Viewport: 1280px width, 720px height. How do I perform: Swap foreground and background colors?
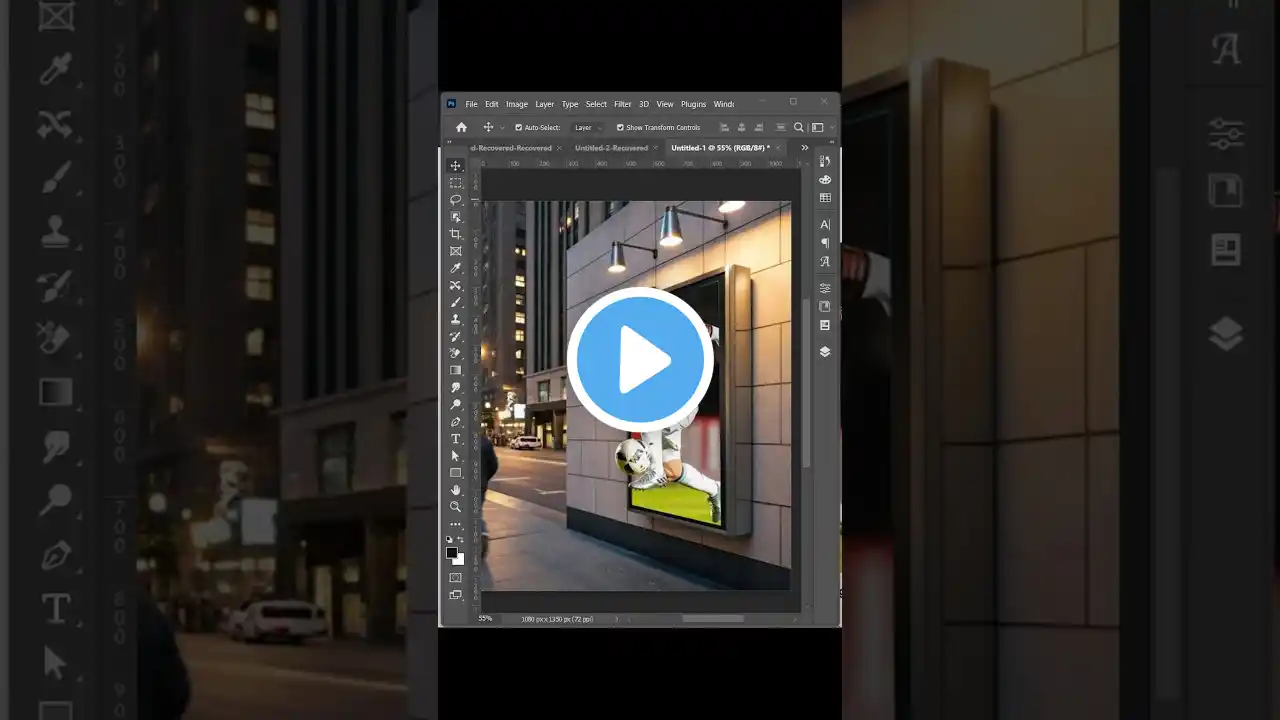pyautogui.click(x=461, y=539)
